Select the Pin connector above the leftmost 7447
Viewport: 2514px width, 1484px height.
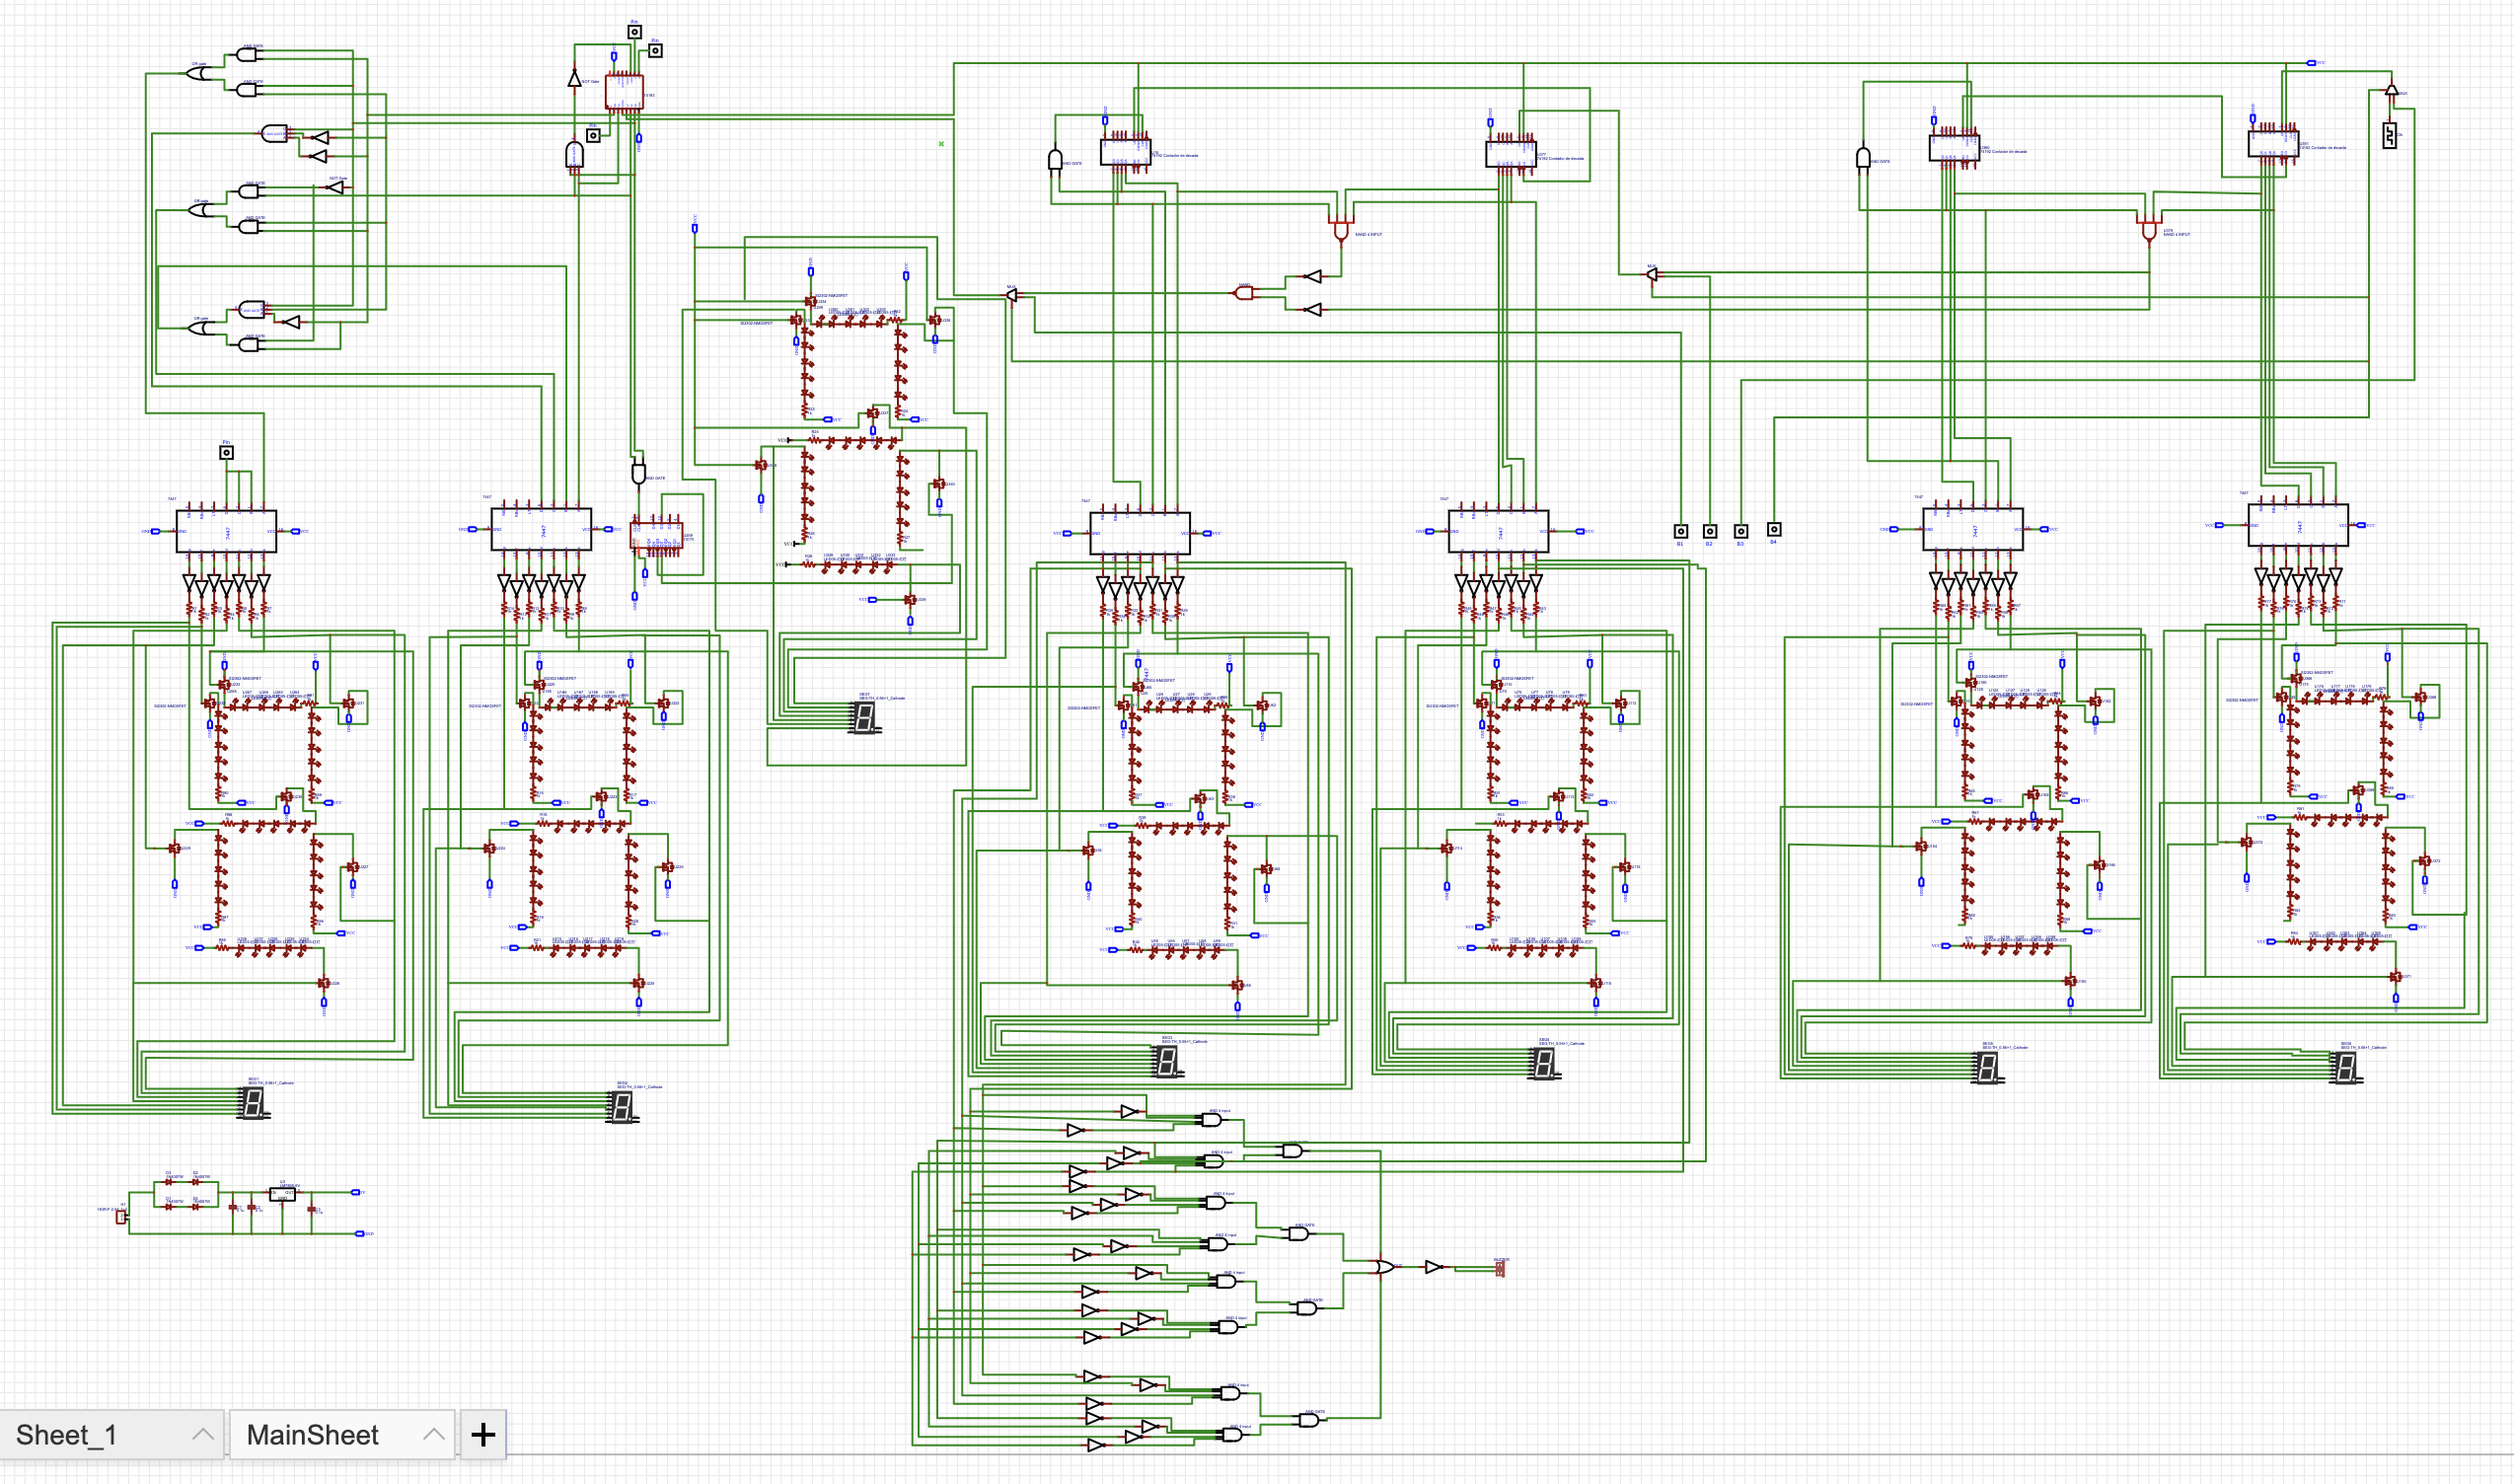[x=227, y=453]
